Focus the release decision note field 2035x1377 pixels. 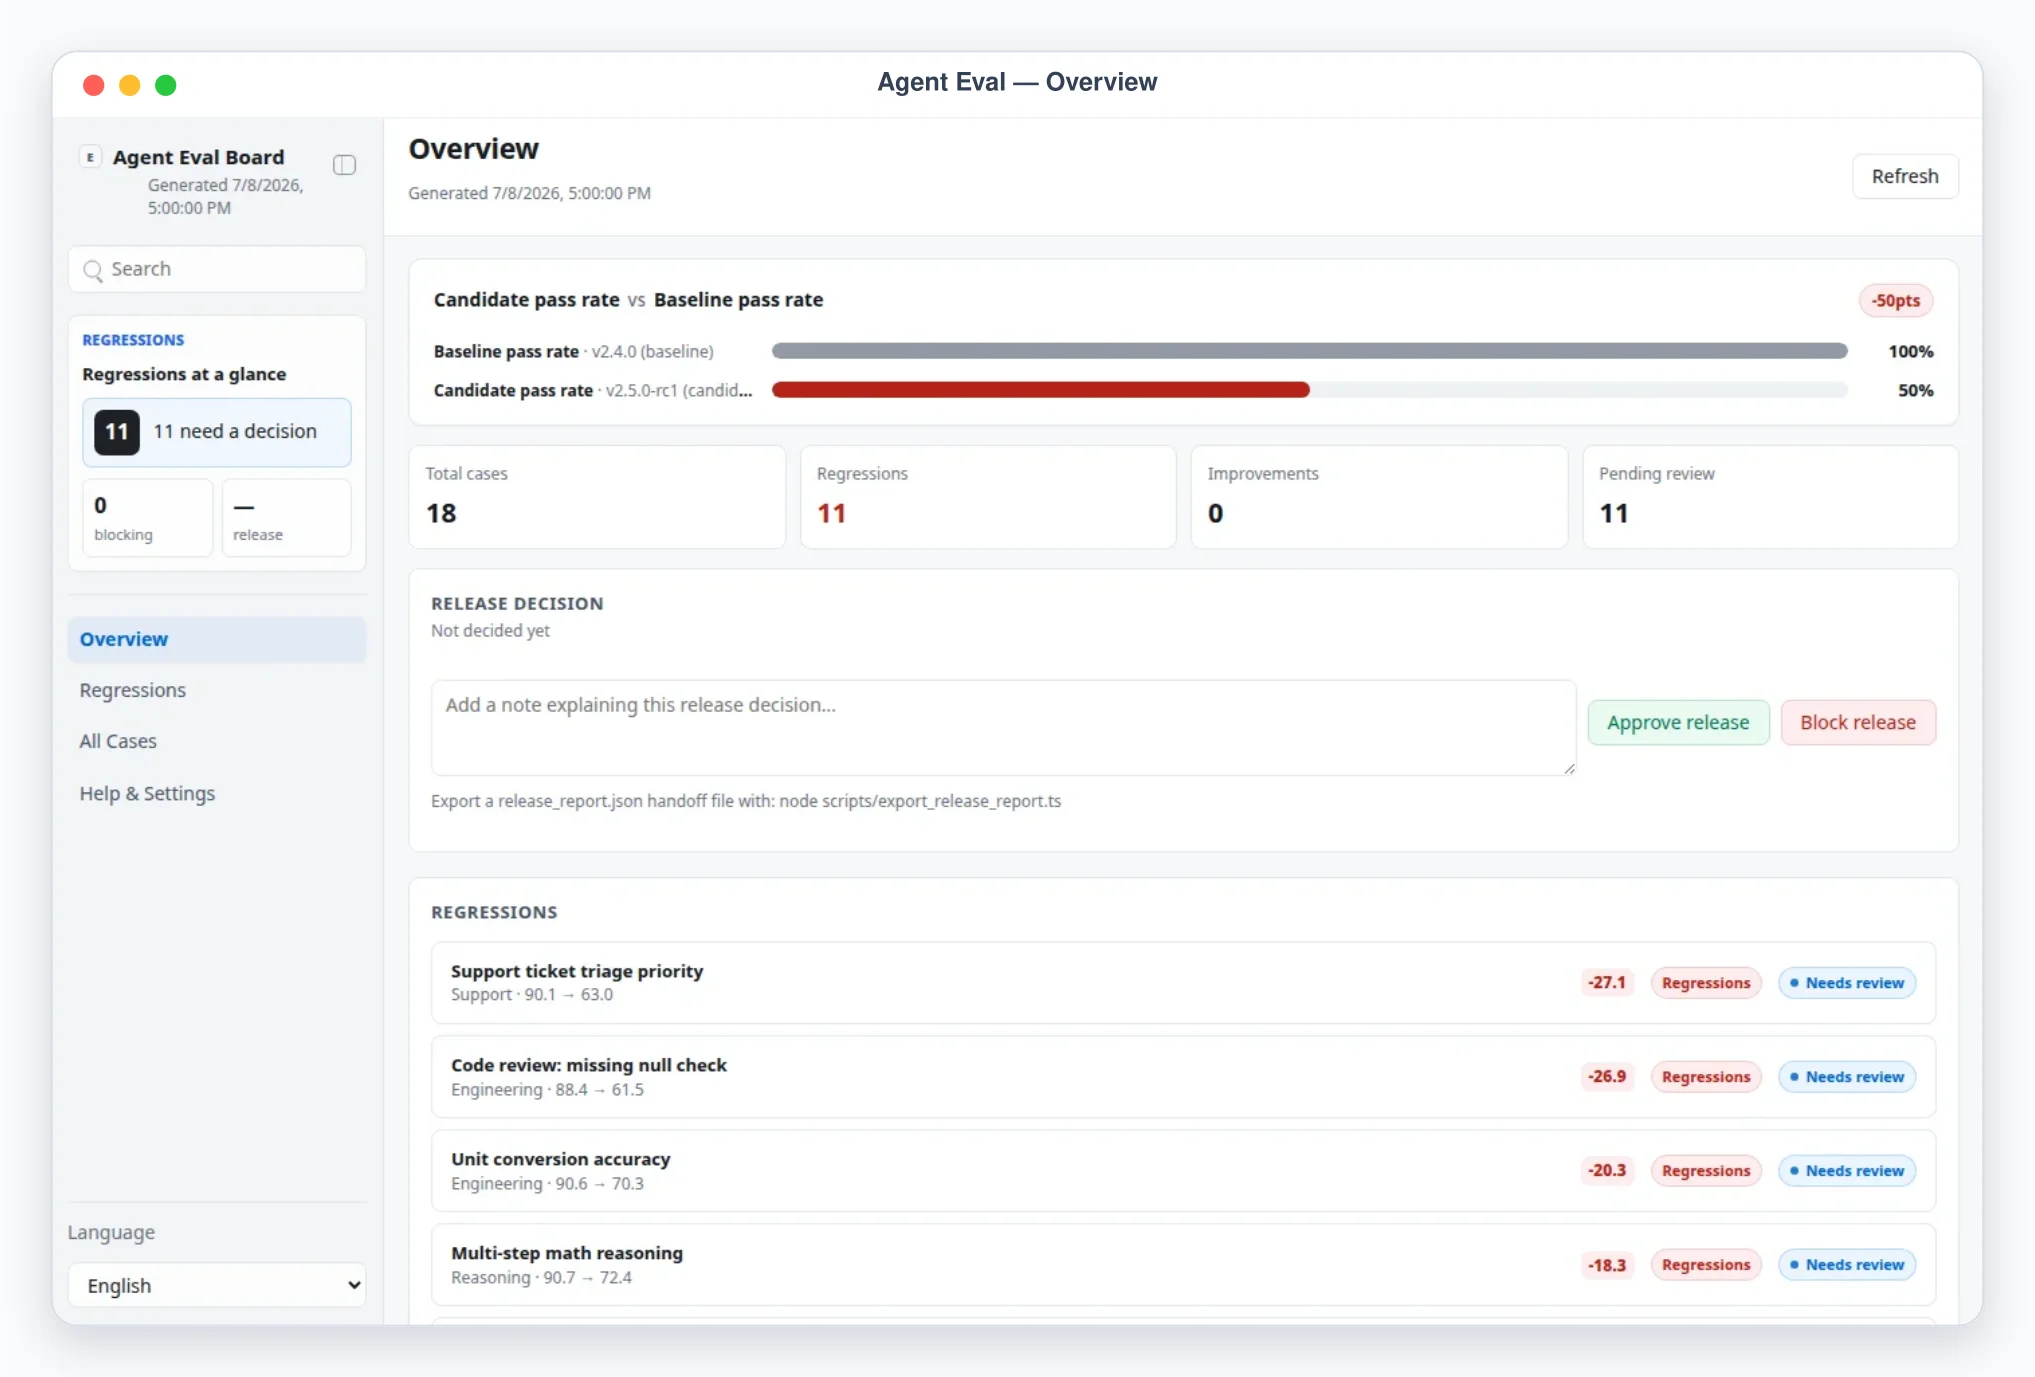1003,728
